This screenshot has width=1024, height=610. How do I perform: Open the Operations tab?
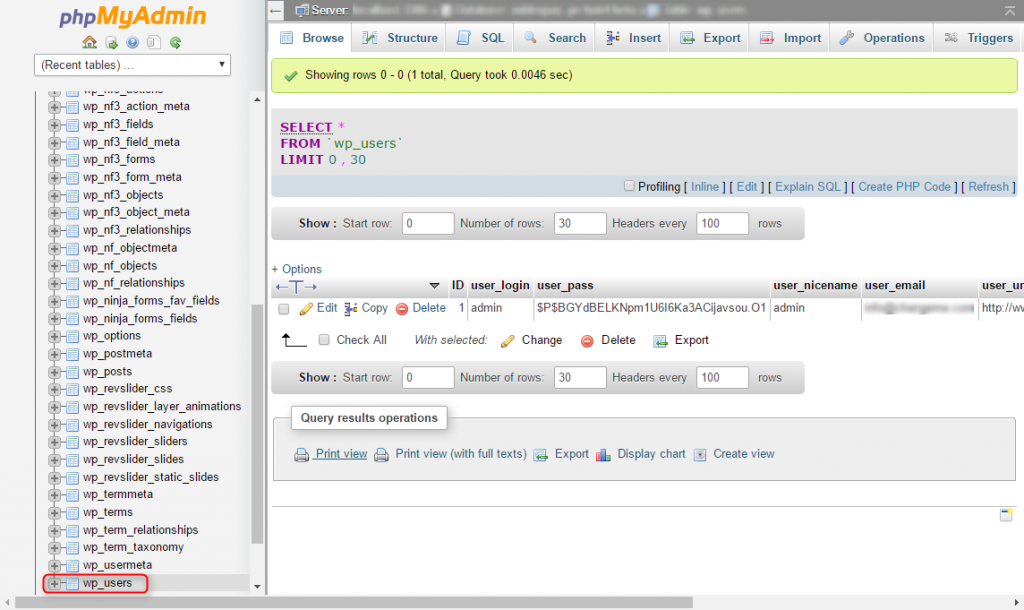(882, 38)
